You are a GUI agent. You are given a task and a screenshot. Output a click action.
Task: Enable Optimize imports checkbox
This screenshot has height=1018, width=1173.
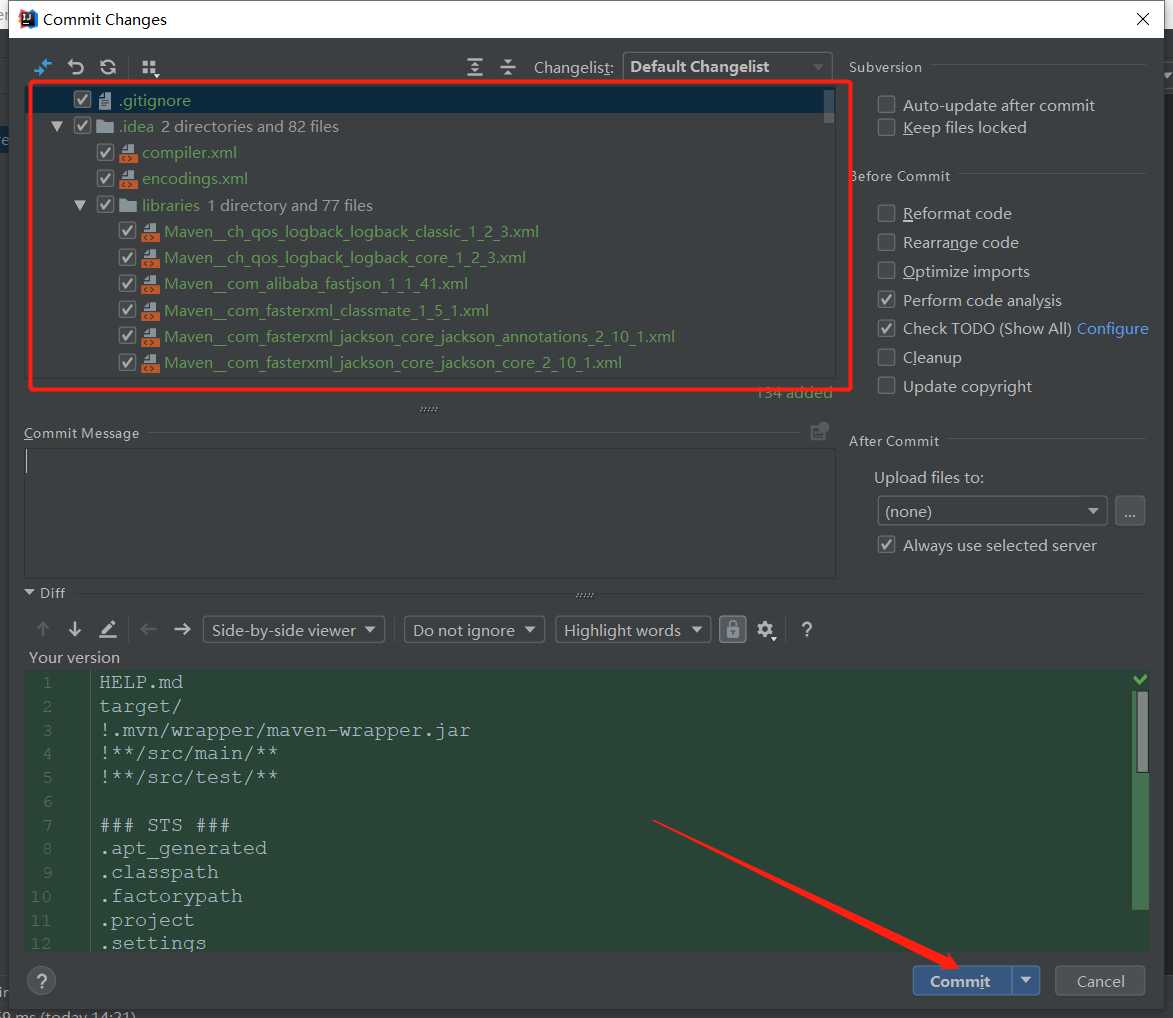click(886, 271)
